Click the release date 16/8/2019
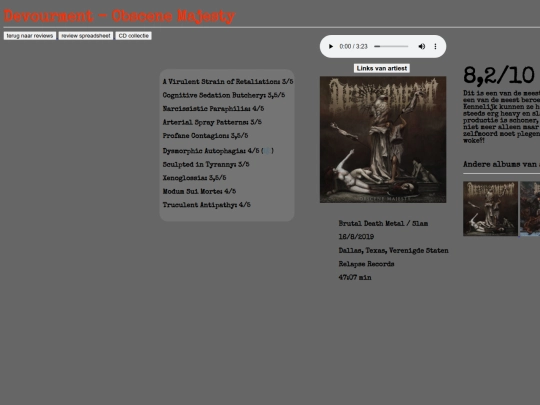Image resolution: width=540 pixels, height=405 pixels. [356, 237]
